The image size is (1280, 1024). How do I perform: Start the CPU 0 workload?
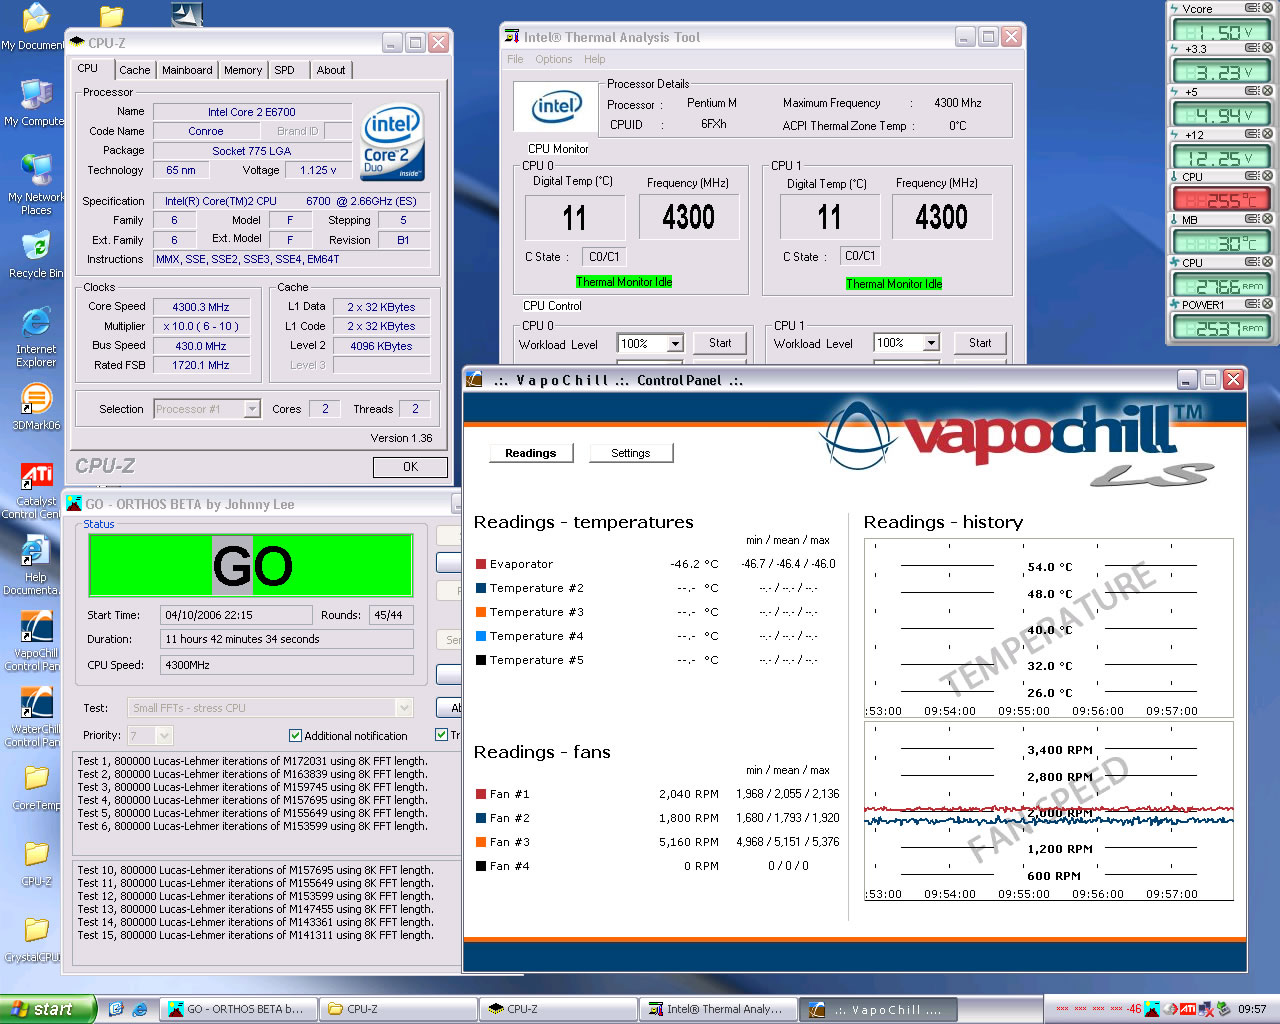(720, 343)
